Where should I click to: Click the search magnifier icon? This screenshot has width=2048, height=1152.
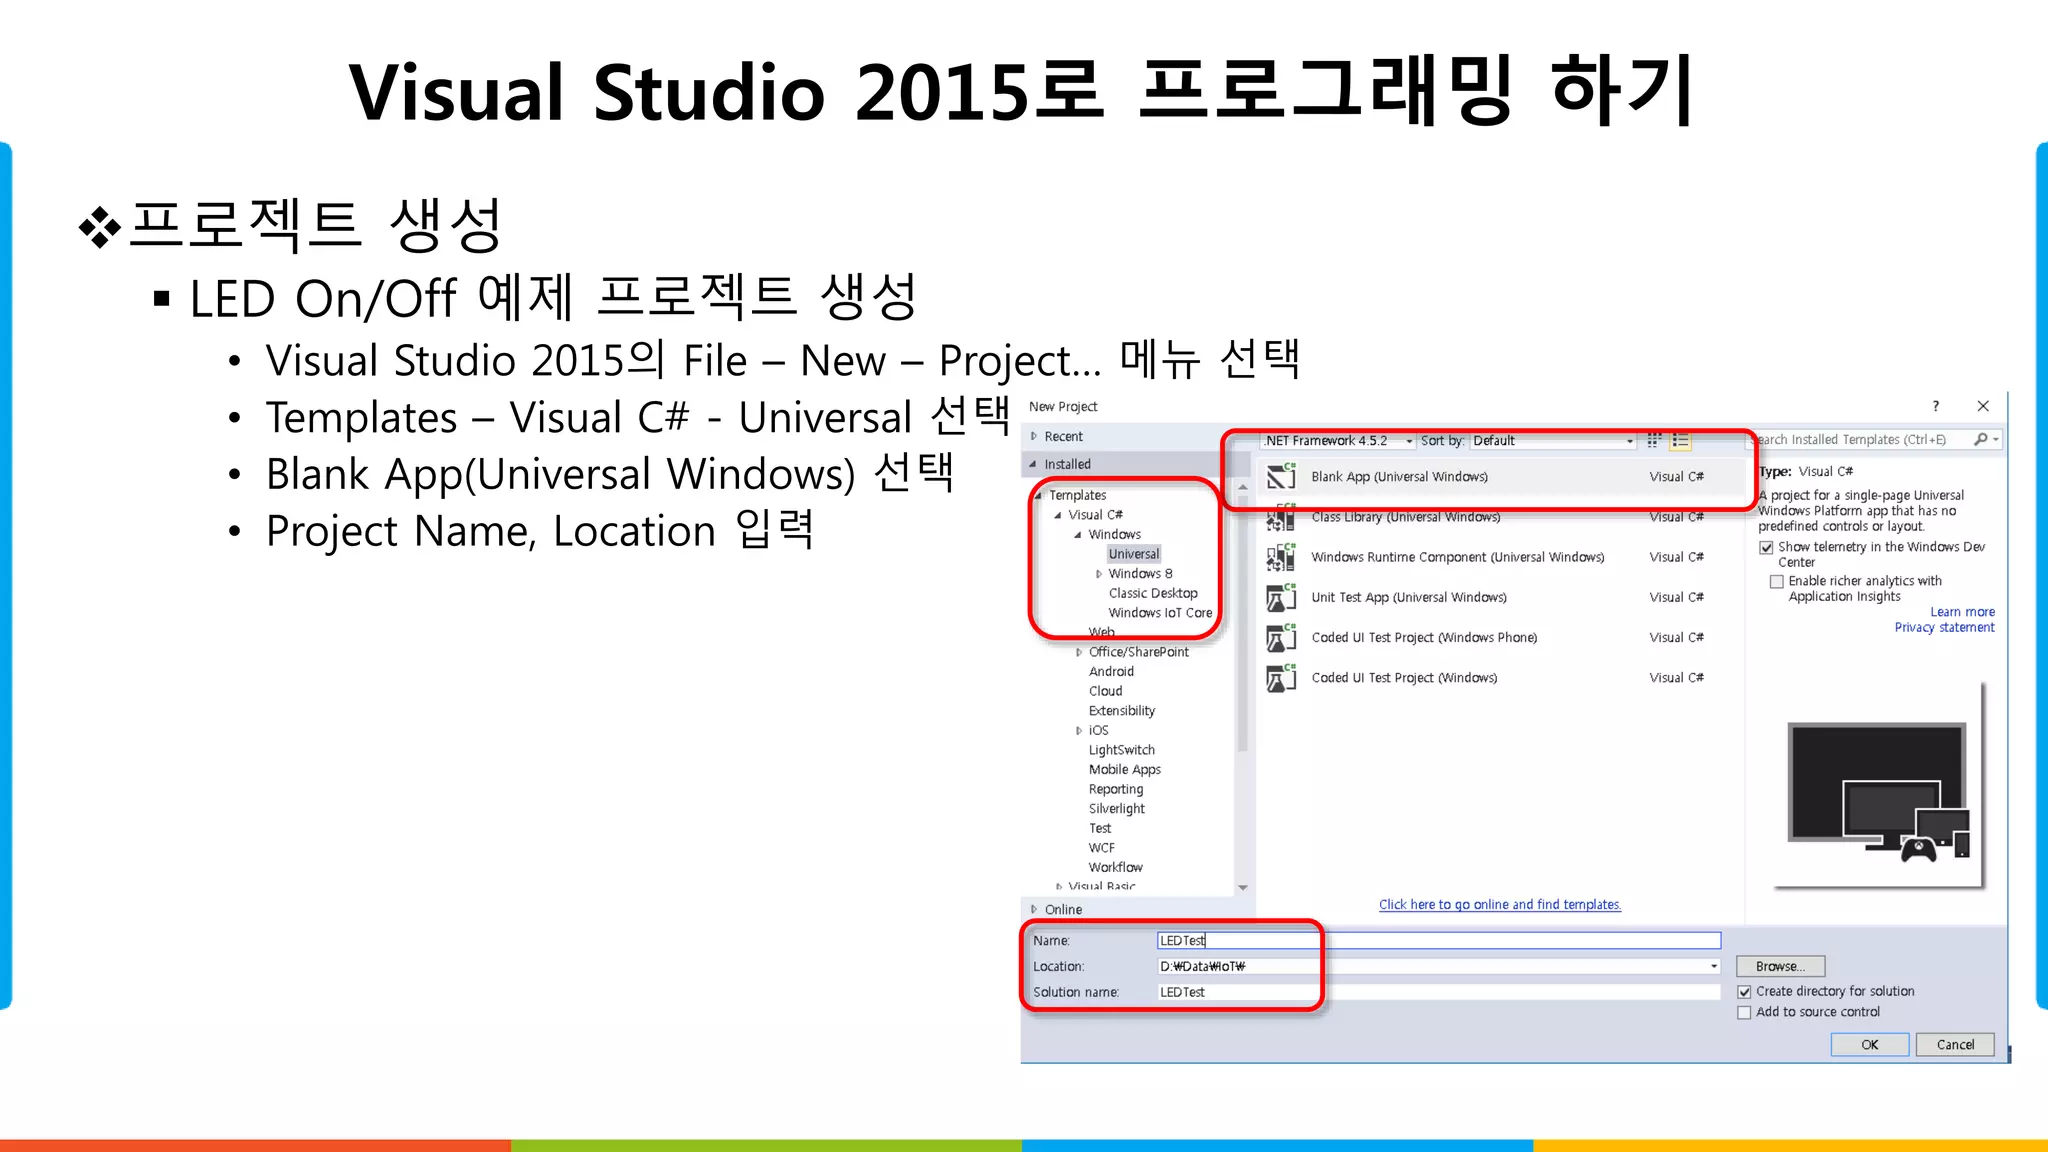tap(1980, 439)
